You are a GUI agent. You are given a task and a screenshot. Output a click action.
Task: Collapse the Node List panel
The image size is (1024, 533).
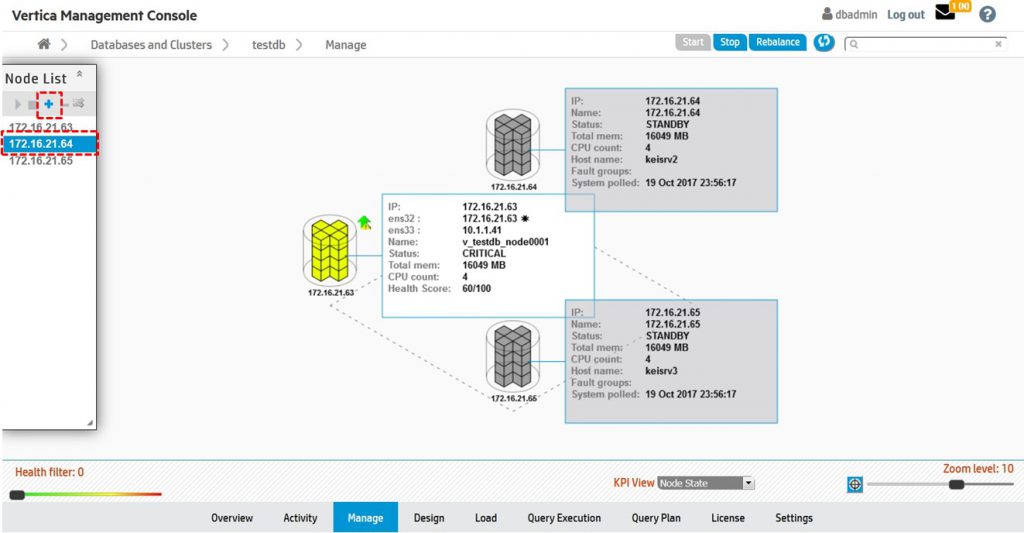pyautogui.click(x=80, y=75)
